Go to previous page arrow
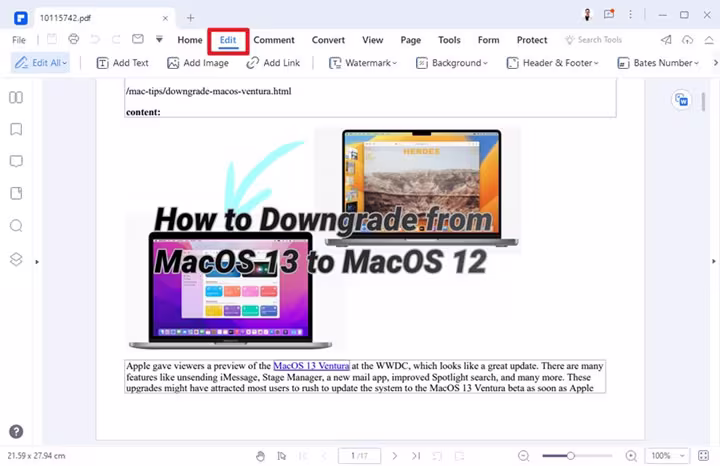 pyautogui.click(x=324, y=456)
